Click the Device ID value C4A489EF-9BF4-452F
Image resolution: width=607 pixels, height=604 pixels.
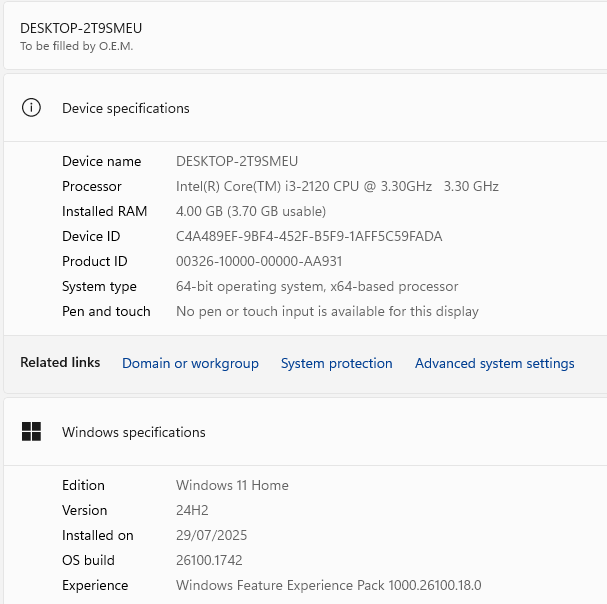coord(309,236)
